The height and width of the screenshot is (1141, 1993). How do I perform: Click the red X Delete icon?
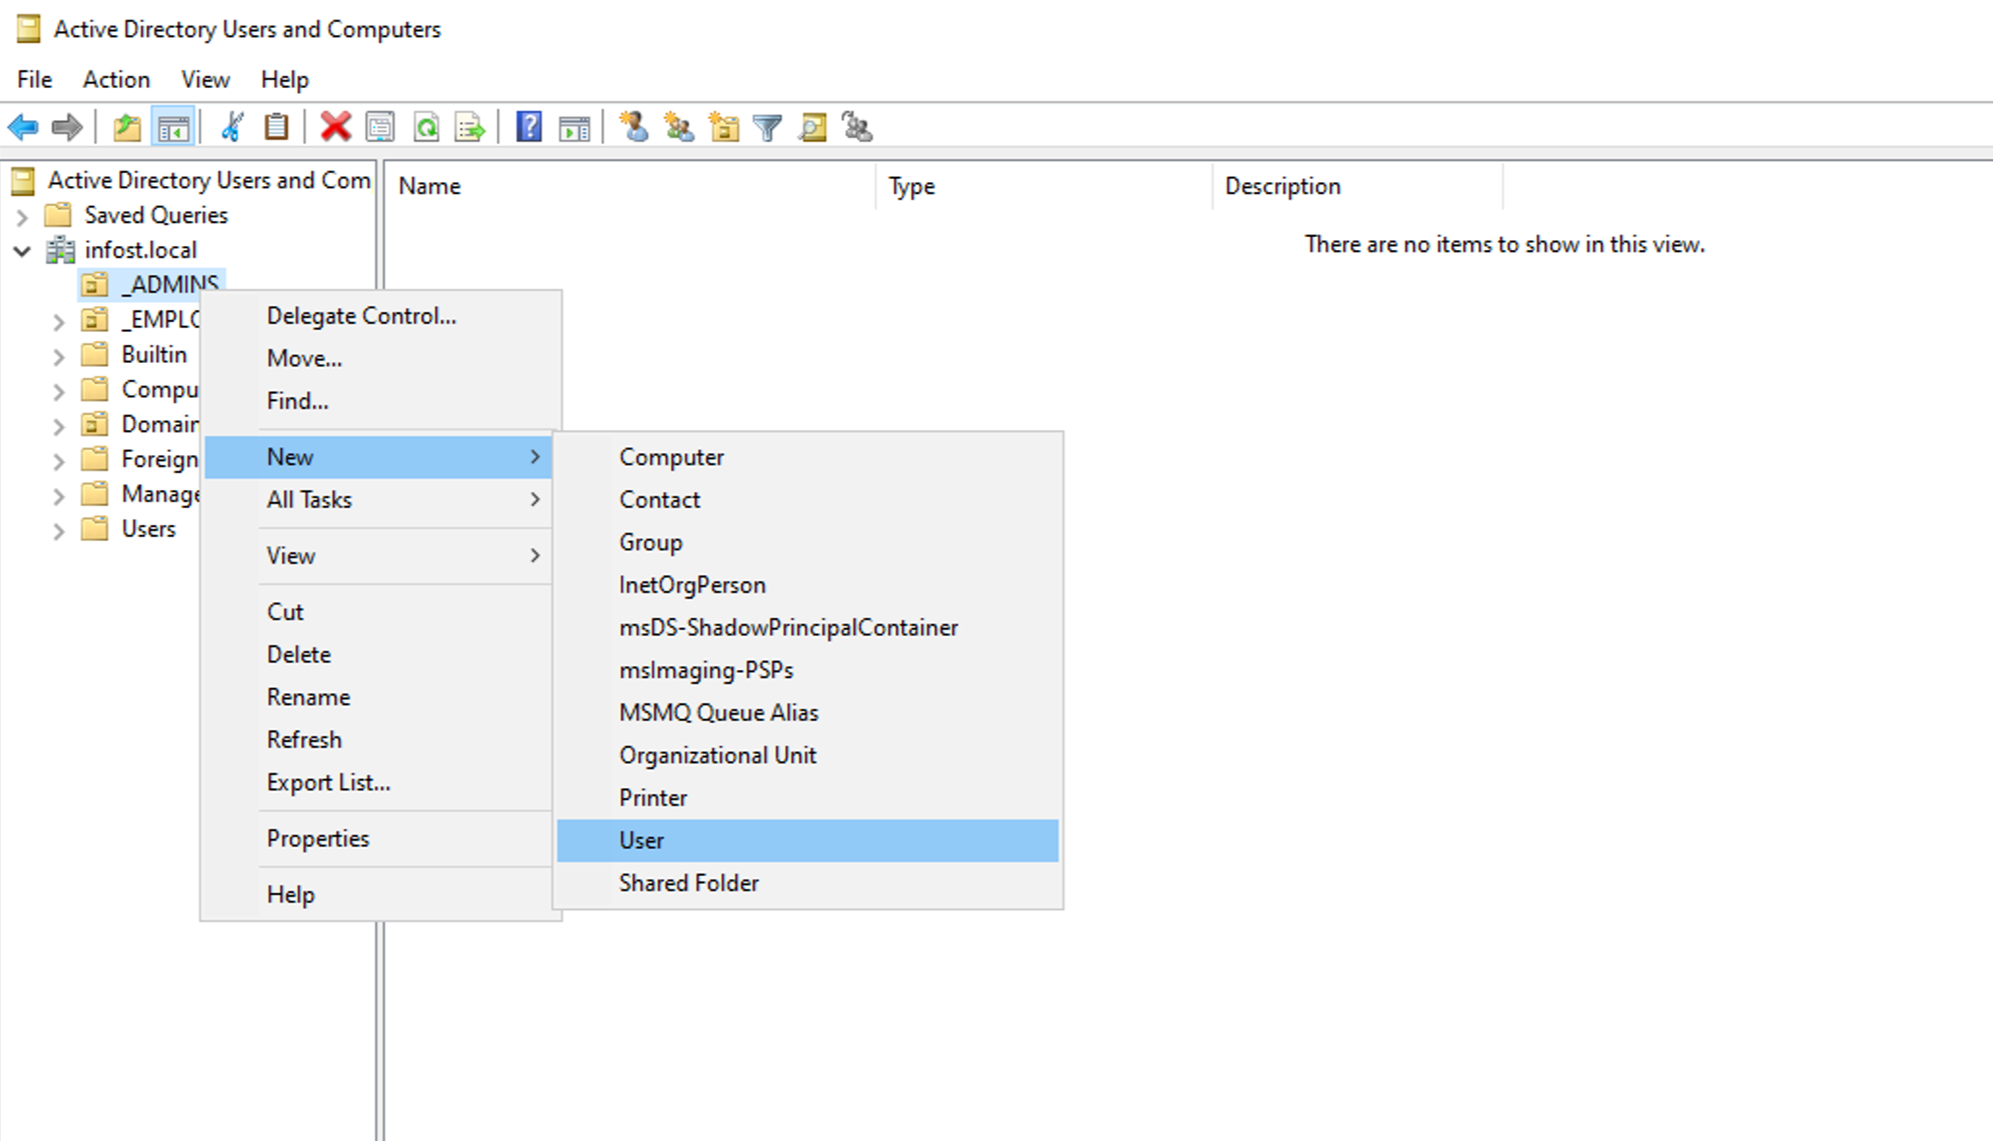point(336,127)
